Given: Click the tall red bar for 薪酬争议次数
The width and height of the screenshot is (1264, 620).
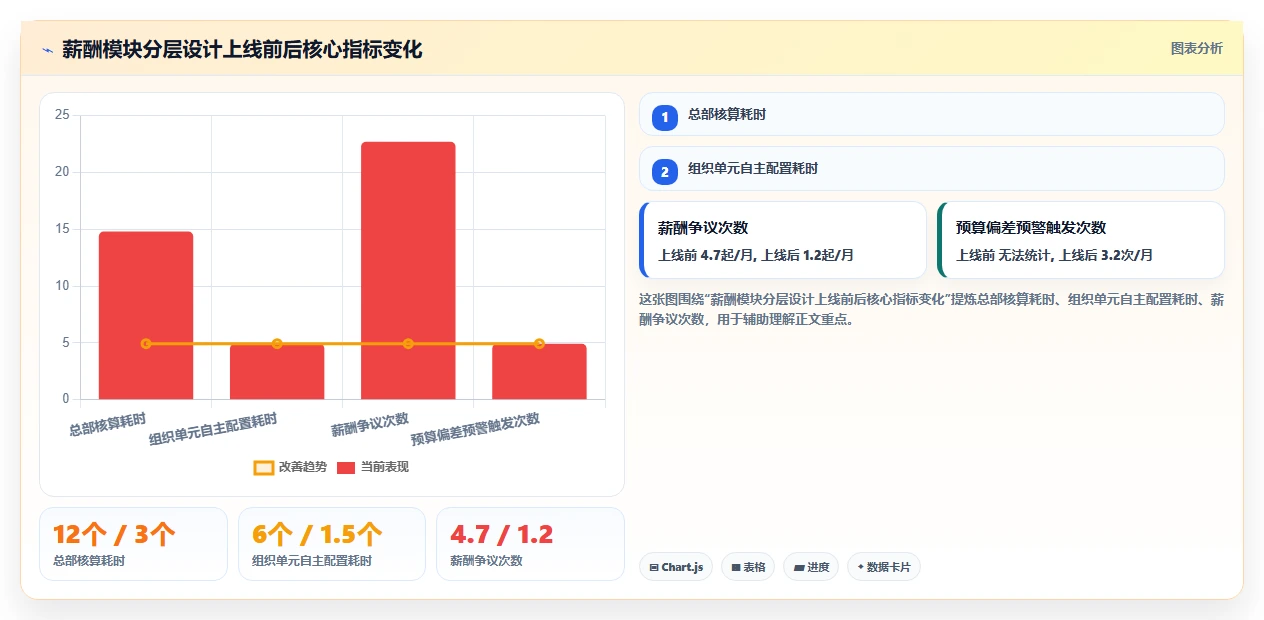Looking at the screenshot, I should point(408,270).
